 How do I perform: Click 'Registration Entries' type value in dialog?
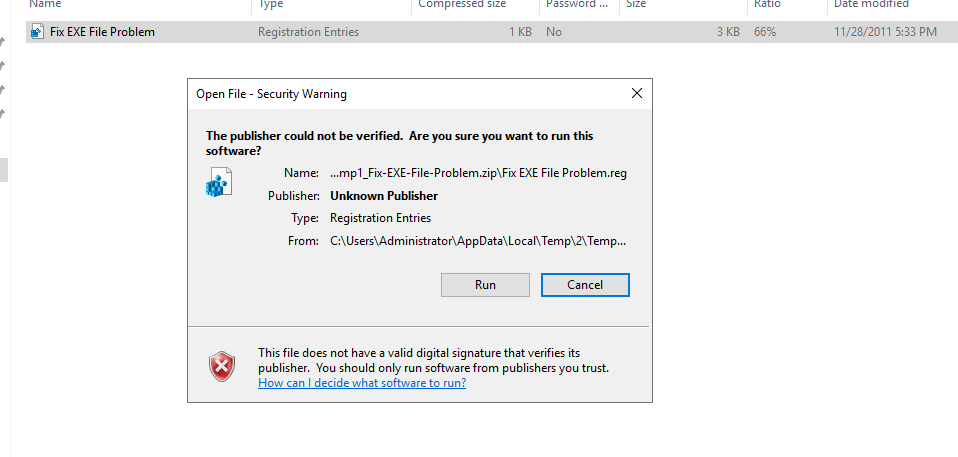click(x=380, y=218)
